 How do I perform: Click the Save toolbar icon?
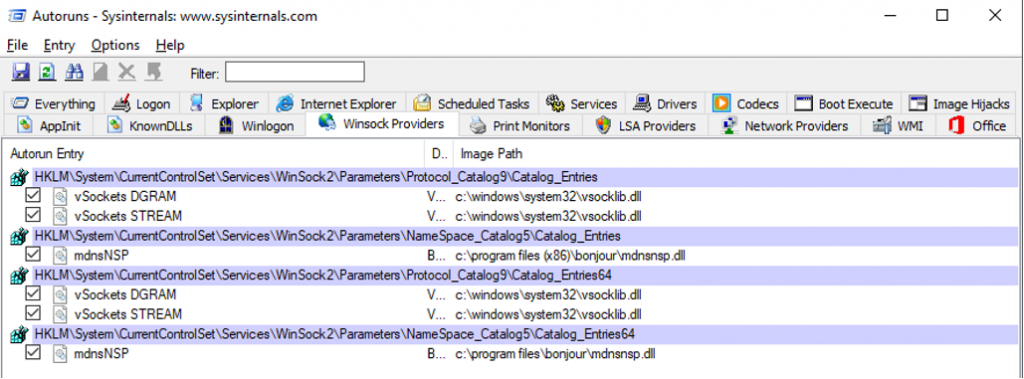[x=21, y=71]
